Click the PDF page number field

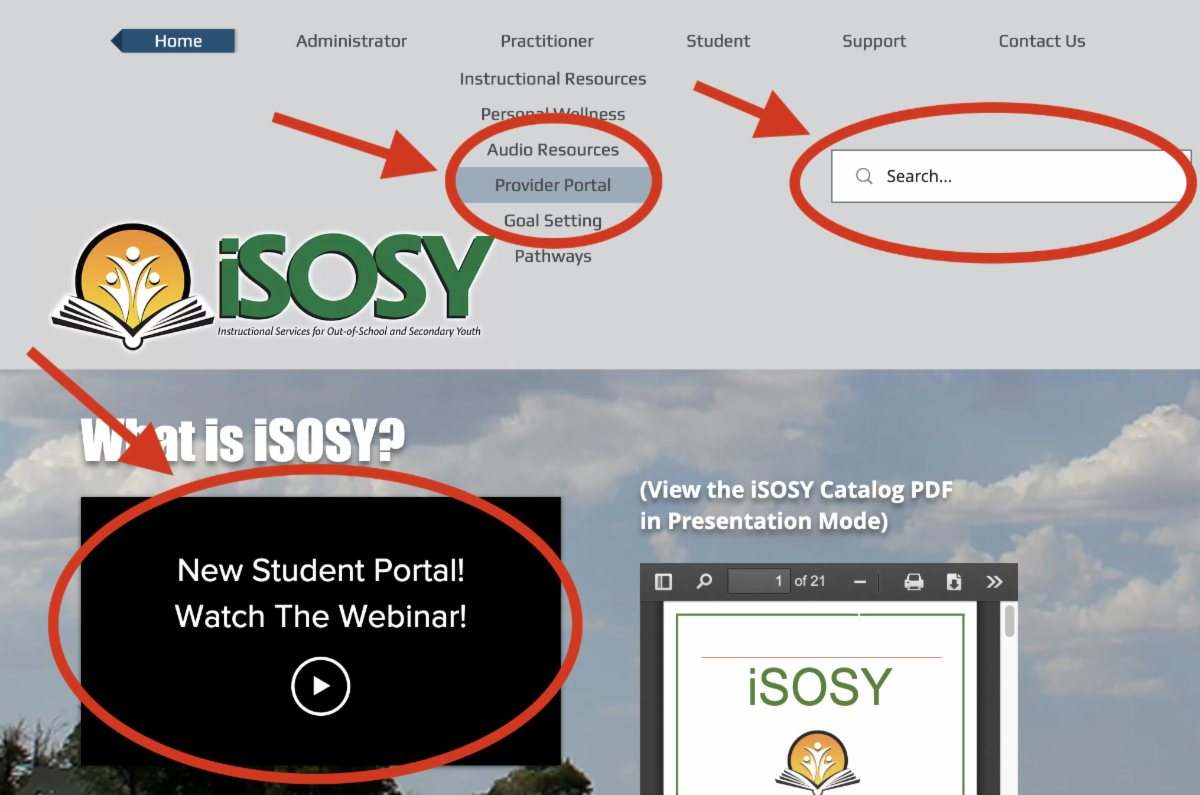[x=759, y=581]
